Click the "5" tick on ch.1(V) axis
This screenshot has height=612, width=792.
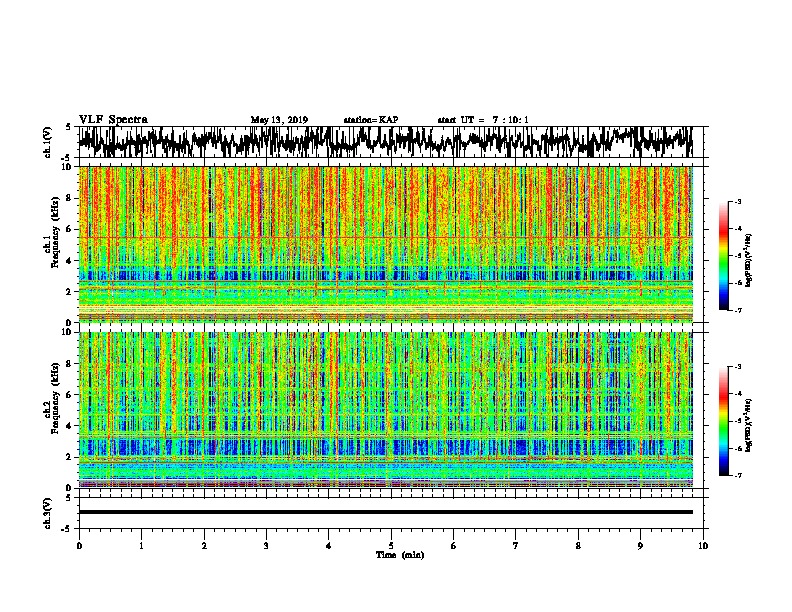[68, 127]
